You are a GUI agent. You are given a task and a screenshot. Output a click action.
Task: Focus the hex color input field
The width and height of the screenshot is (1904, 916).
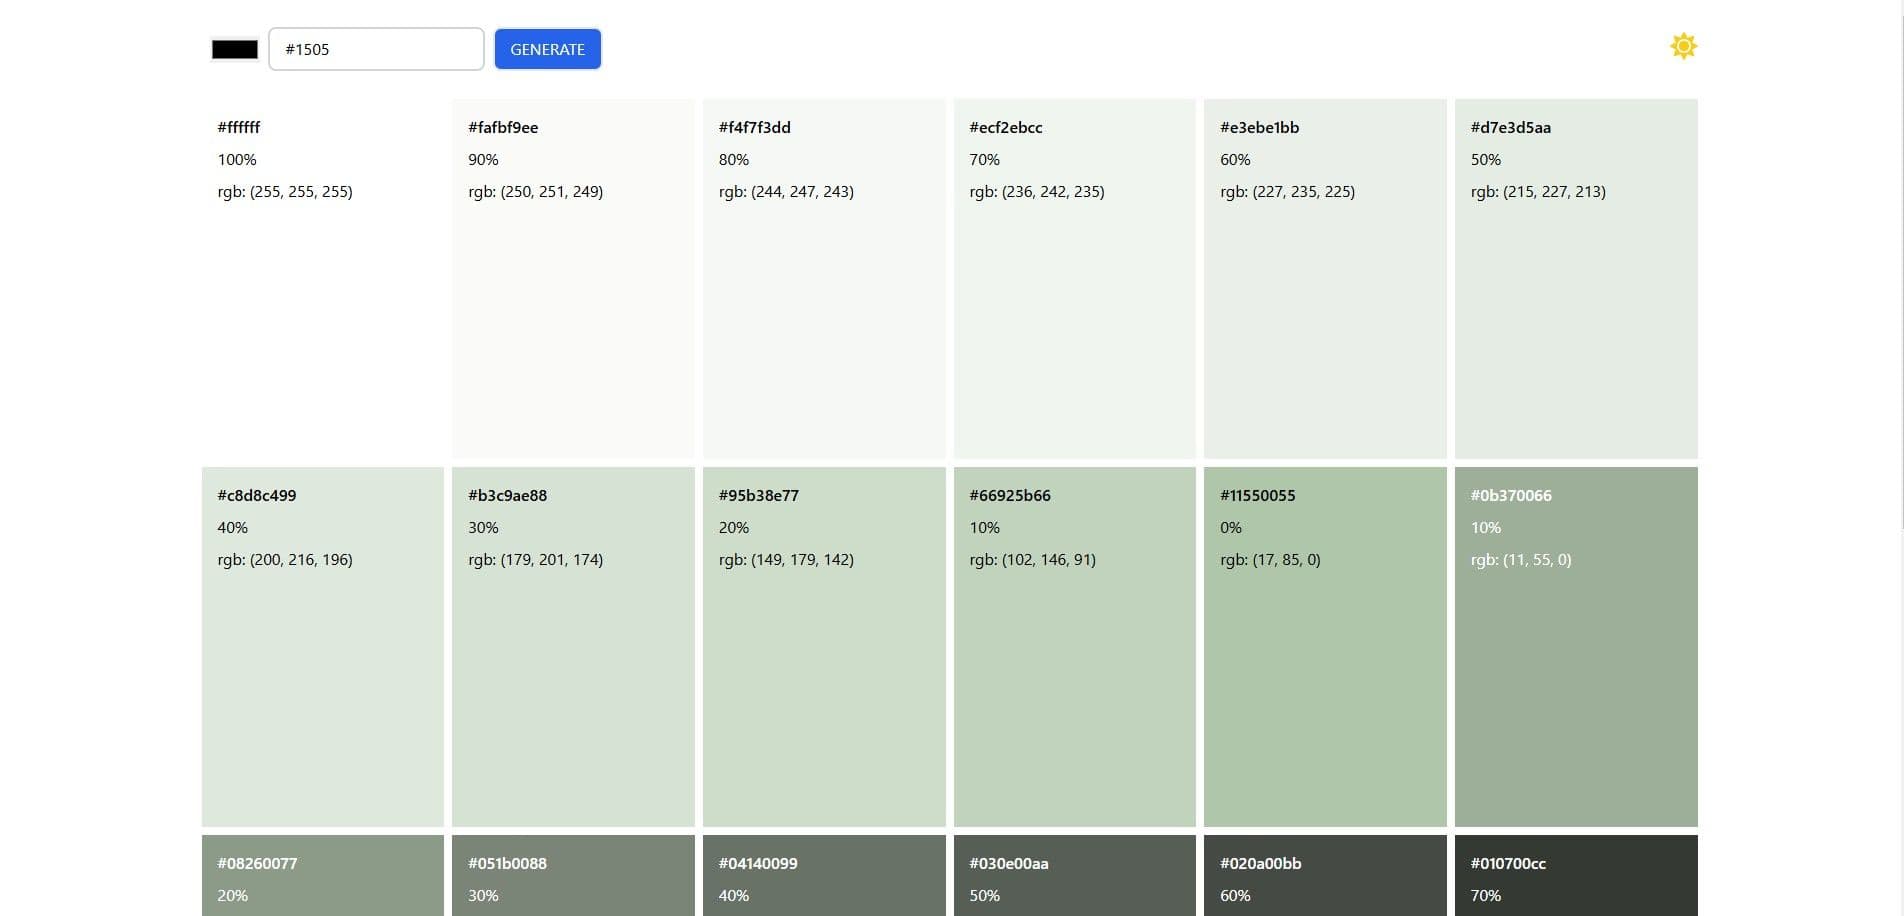[x=376, y=49]
